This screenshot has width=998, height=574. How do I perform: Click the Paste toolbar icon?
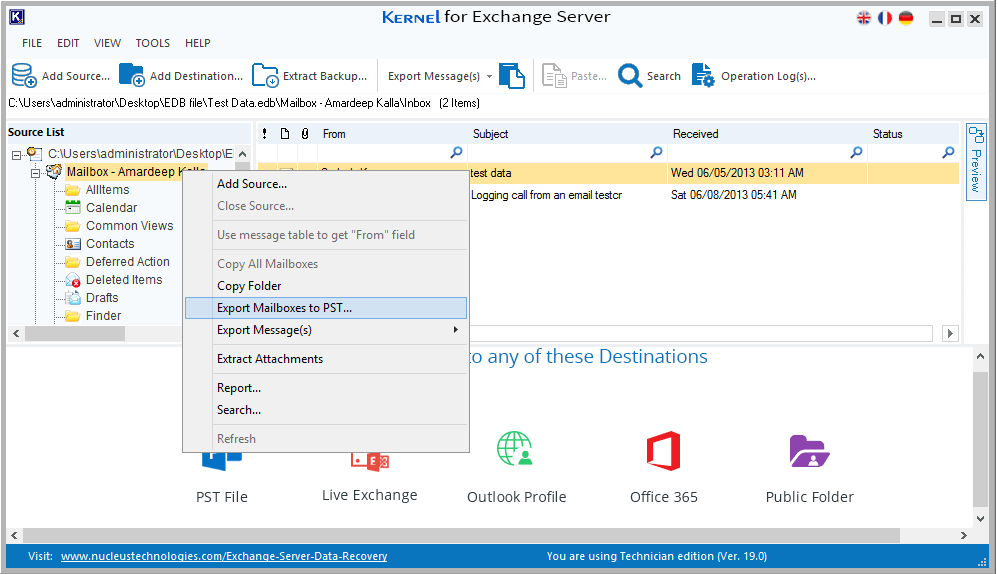coord(554,75)
